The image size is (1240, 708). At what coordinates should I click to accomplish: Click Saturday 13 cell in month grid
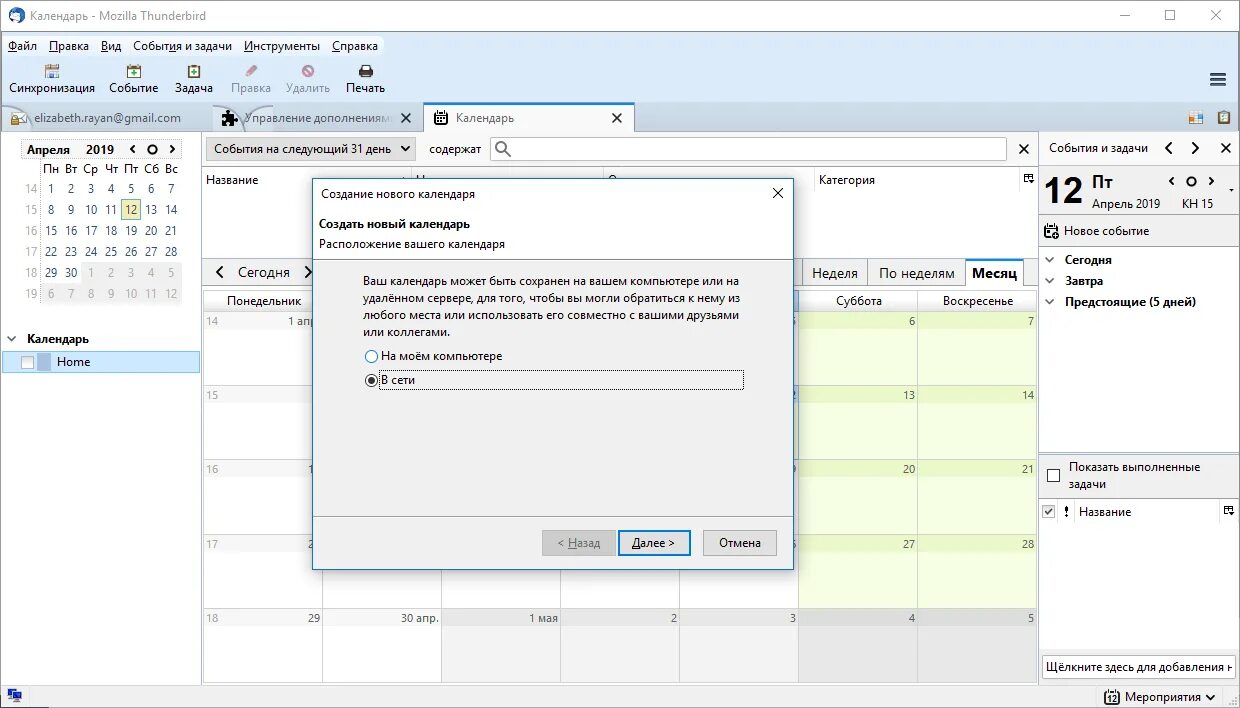click(x=858, y=423)
